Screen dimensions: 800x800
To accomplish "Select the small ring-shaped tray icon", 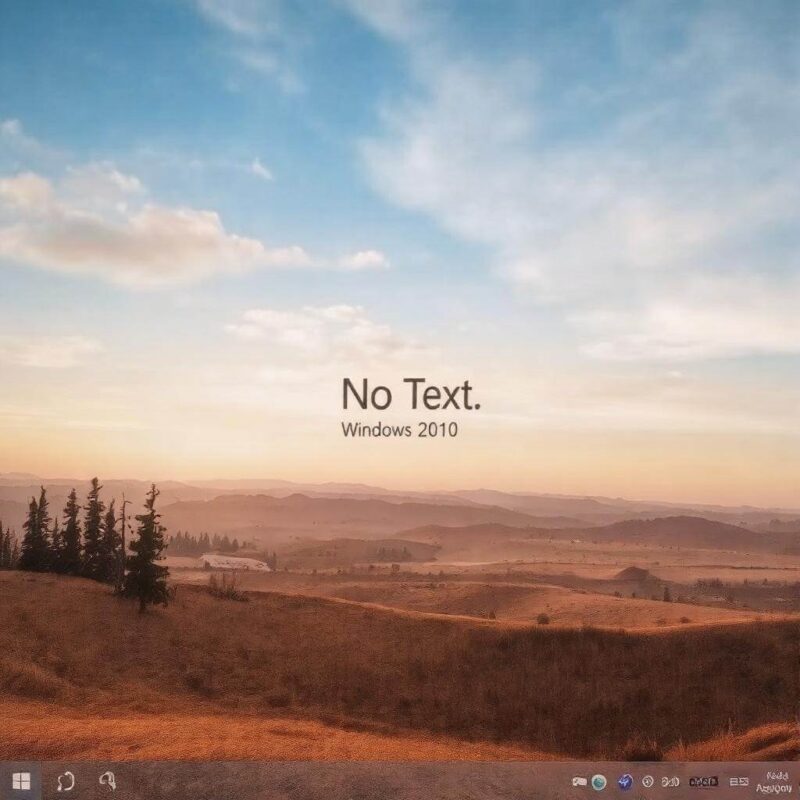I will tap(648, 782).
